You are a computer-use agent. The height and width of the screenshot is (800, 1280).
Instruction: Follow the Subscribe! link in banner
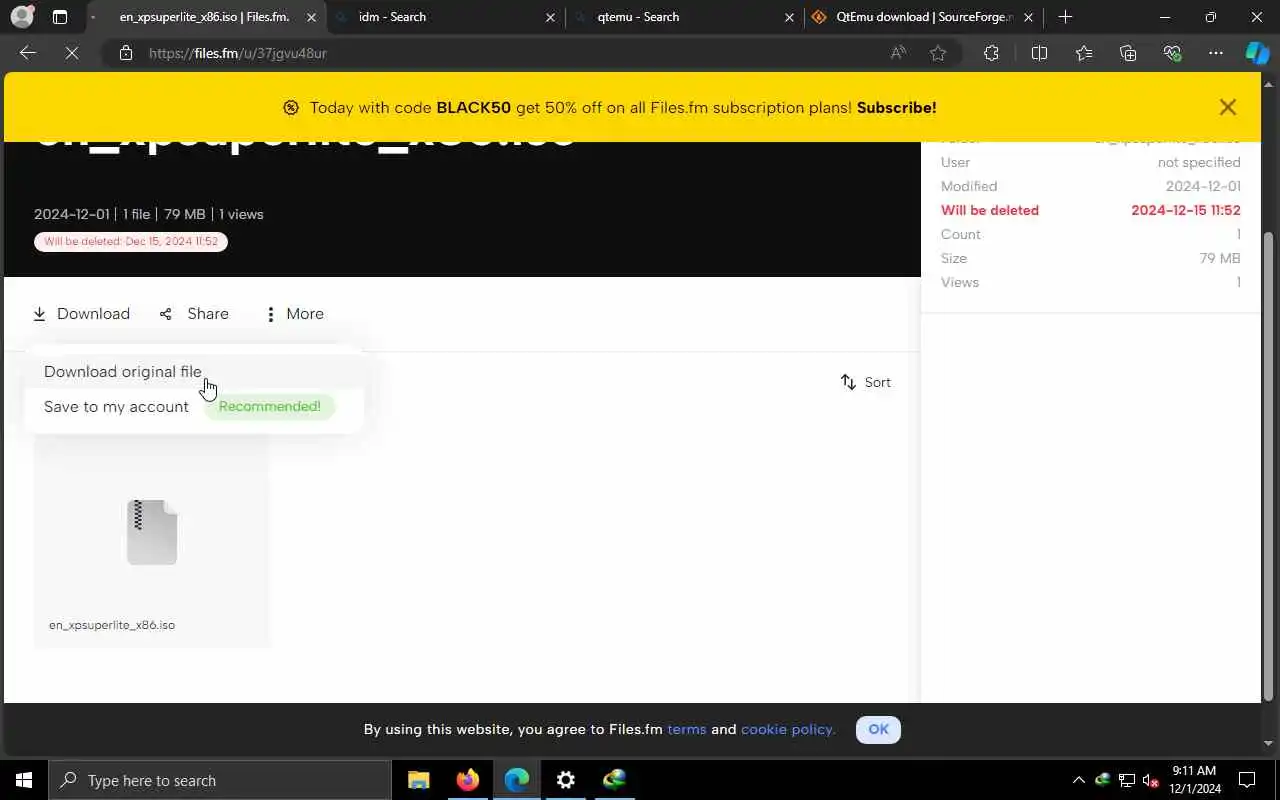coord(896,107)
